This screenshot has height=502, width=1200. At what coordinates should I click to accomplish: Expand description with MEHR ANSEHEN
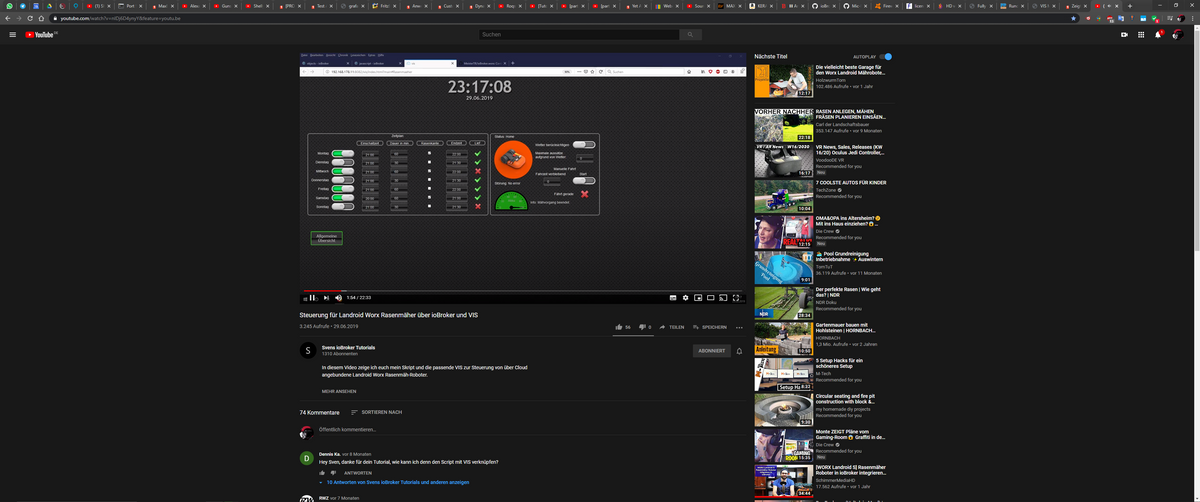point(339,391)
